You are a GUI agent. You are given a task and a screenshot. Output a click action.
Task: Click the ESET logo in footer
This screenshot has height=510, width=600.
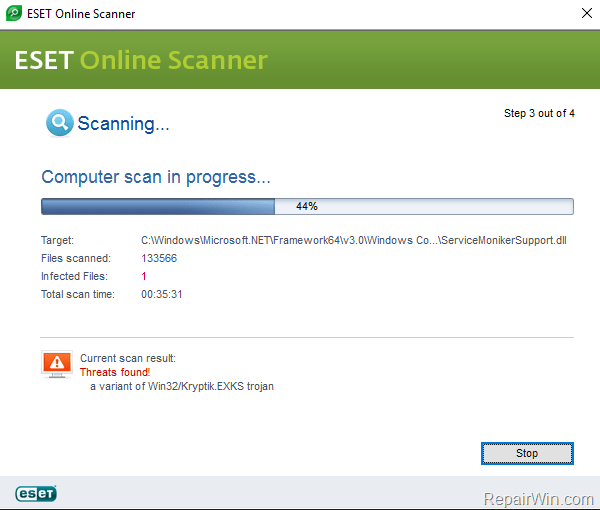pos(36,493)
